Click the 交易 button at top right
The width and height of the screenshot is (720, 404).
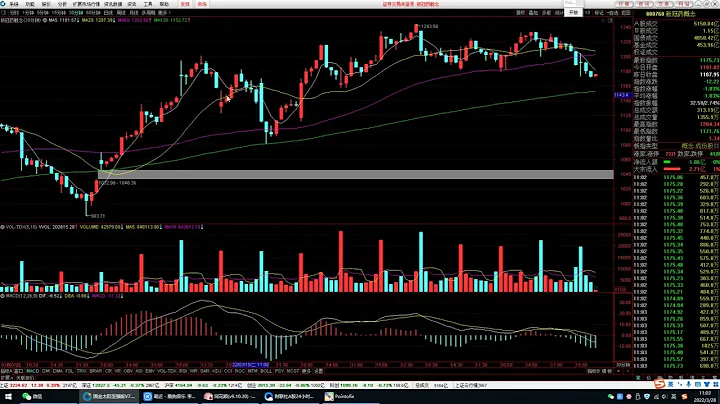pyautogui.click(x=664, y=4)
